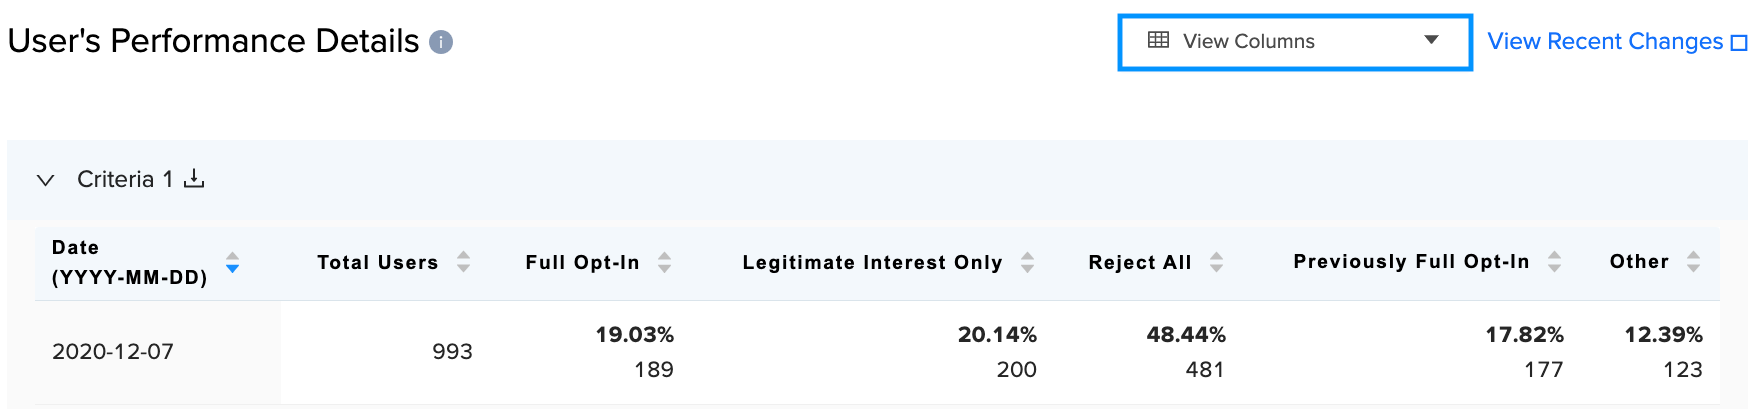Sort by Full Opt-In sort arrows
This screenshot has height=409, width=1753.
coord(664,262)
